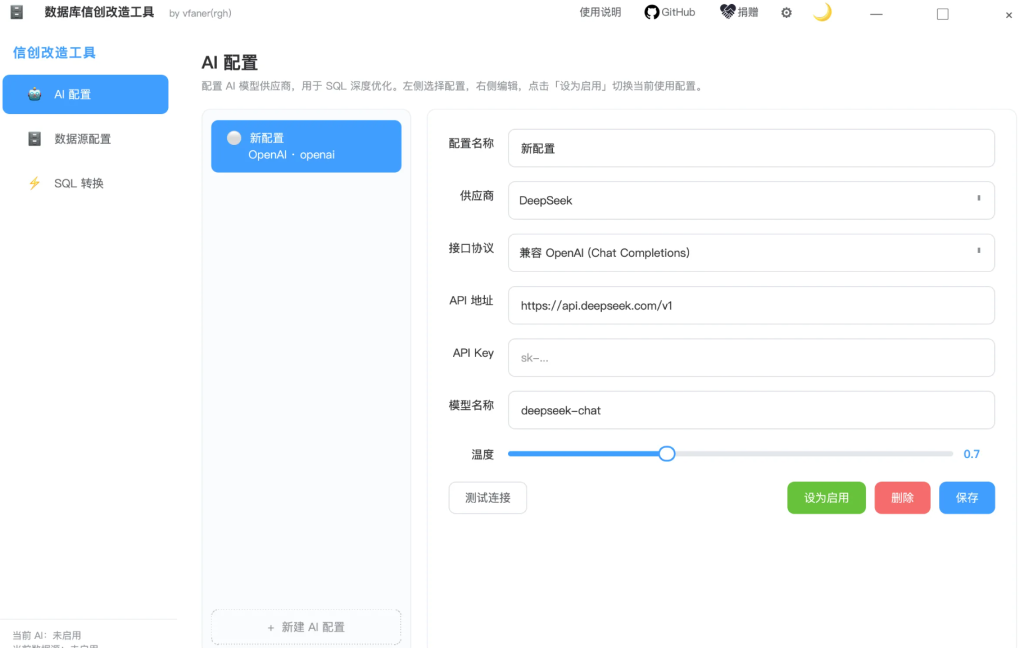Click the blue 保存 button
Screen dimensions: 1024x648
point(967,498)
